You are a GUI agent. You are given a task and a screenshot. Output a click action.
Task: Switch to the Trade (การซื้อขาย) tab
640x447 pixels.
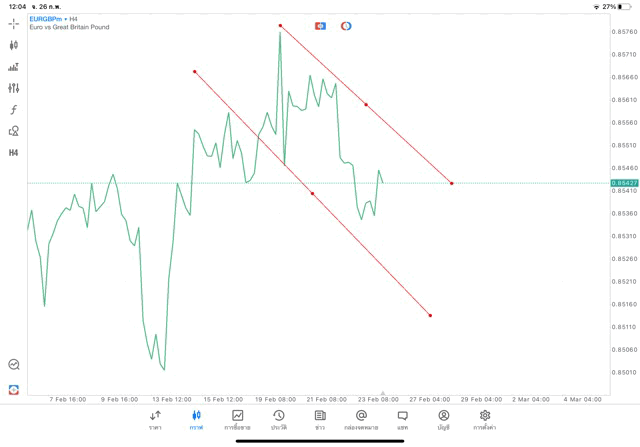(x=237, y=420)
